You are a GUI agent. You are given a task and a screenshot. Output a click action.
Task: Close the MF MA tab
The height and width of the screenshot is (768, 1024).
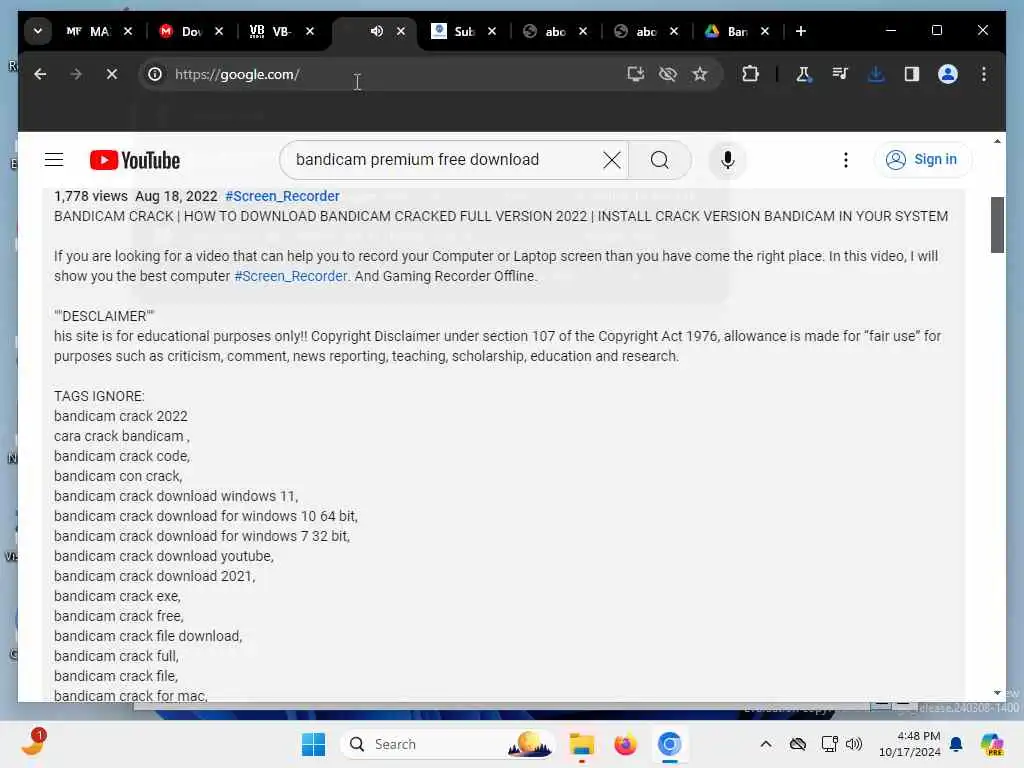(x=128, y=31)
